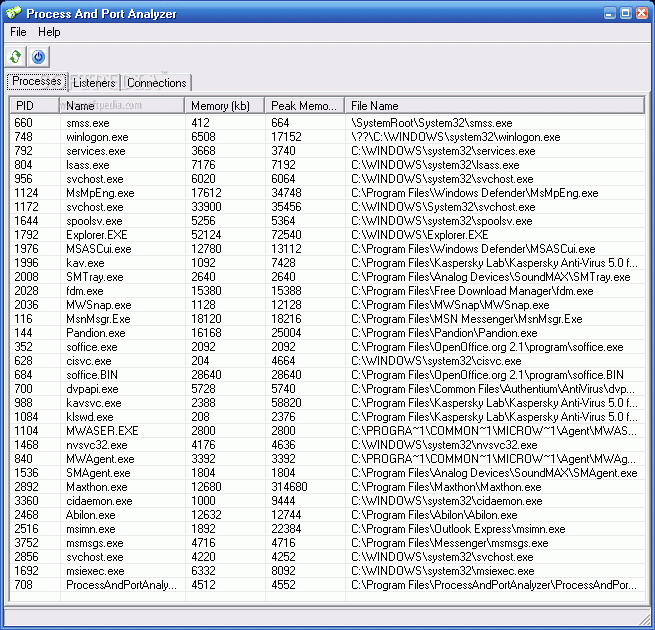Switch to the Listeners tab

pyautogui.click(x=94, y=83)
